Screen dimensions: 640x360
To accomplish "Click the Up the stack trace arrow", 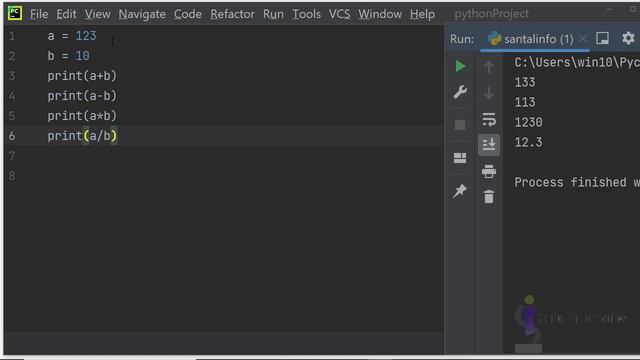I will coord(489,67).
